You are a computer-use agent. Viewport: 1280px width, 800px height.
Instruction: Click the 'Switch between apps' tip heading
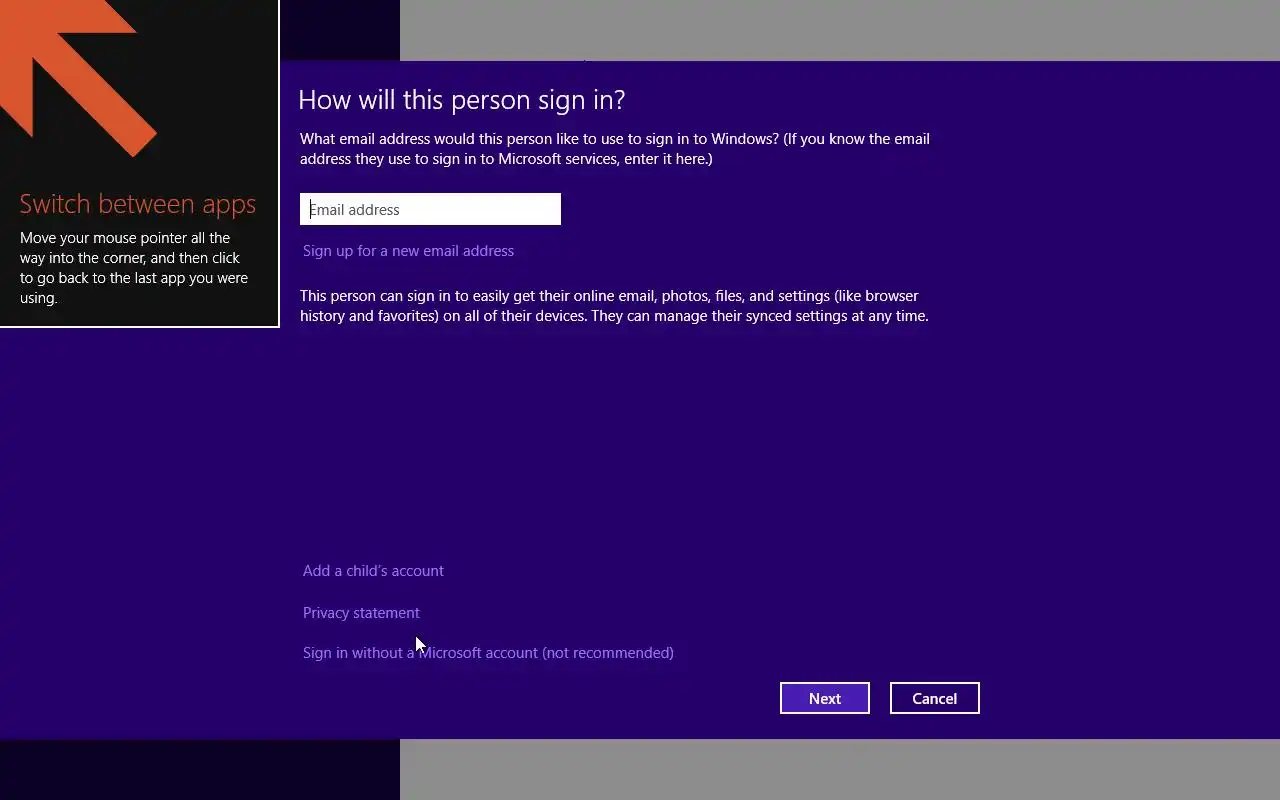(138, 204)
